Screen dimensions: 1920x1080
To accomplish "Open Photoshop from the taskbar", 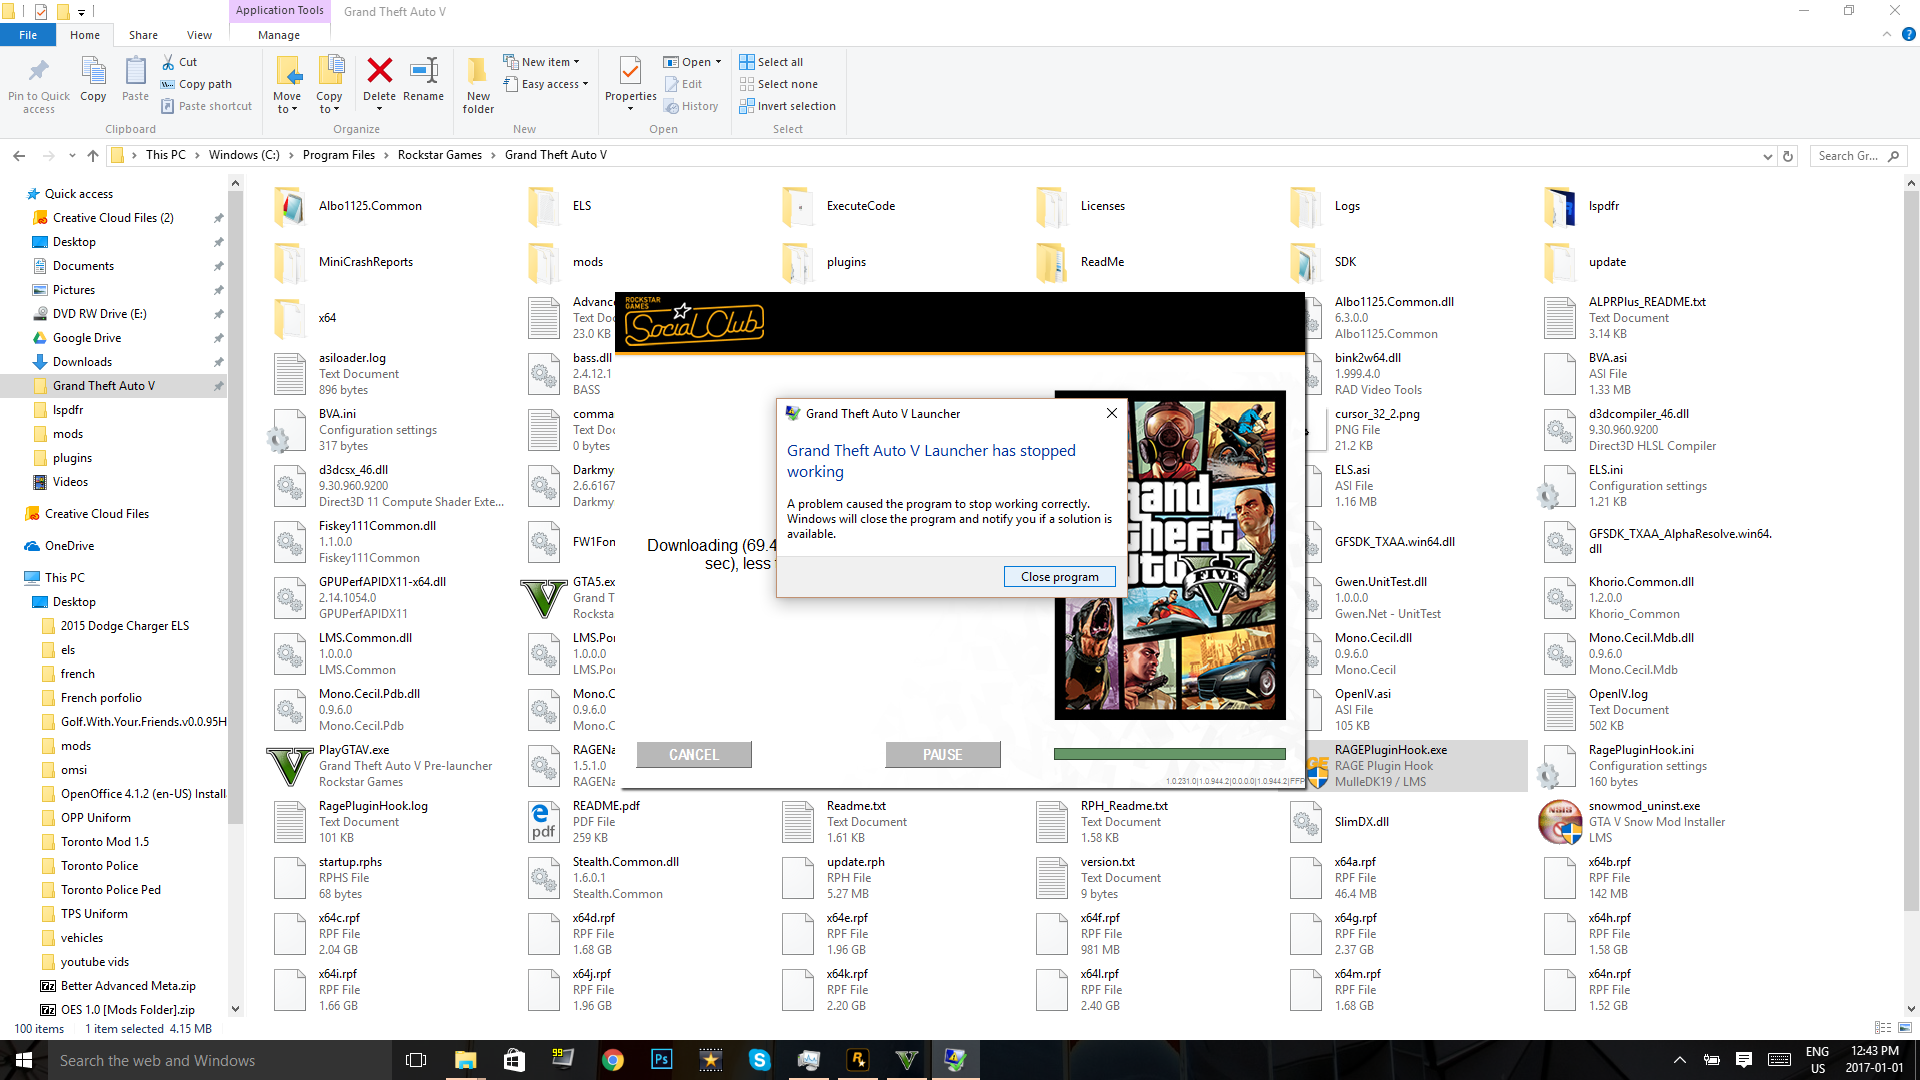I will 661,1060.
